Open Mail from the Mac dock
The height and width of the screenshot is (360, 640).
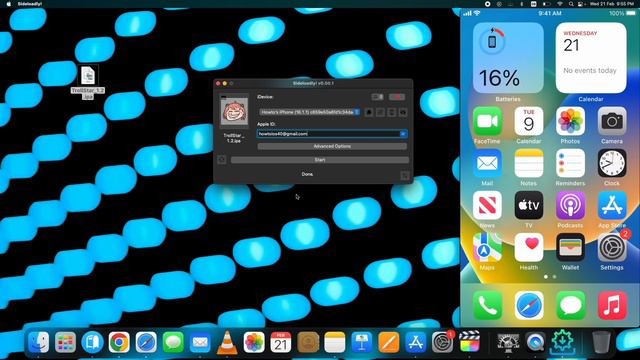(x=200, y=342)
